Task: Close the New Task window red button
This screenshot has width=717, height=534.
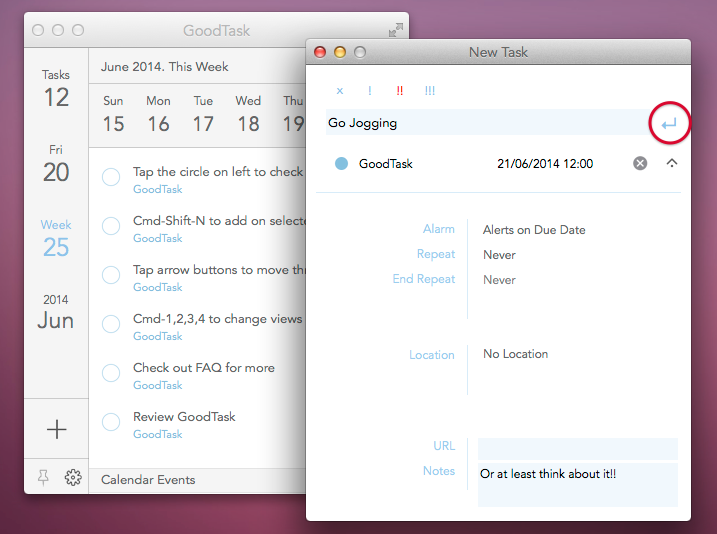Action: click(x=320, y=52)
